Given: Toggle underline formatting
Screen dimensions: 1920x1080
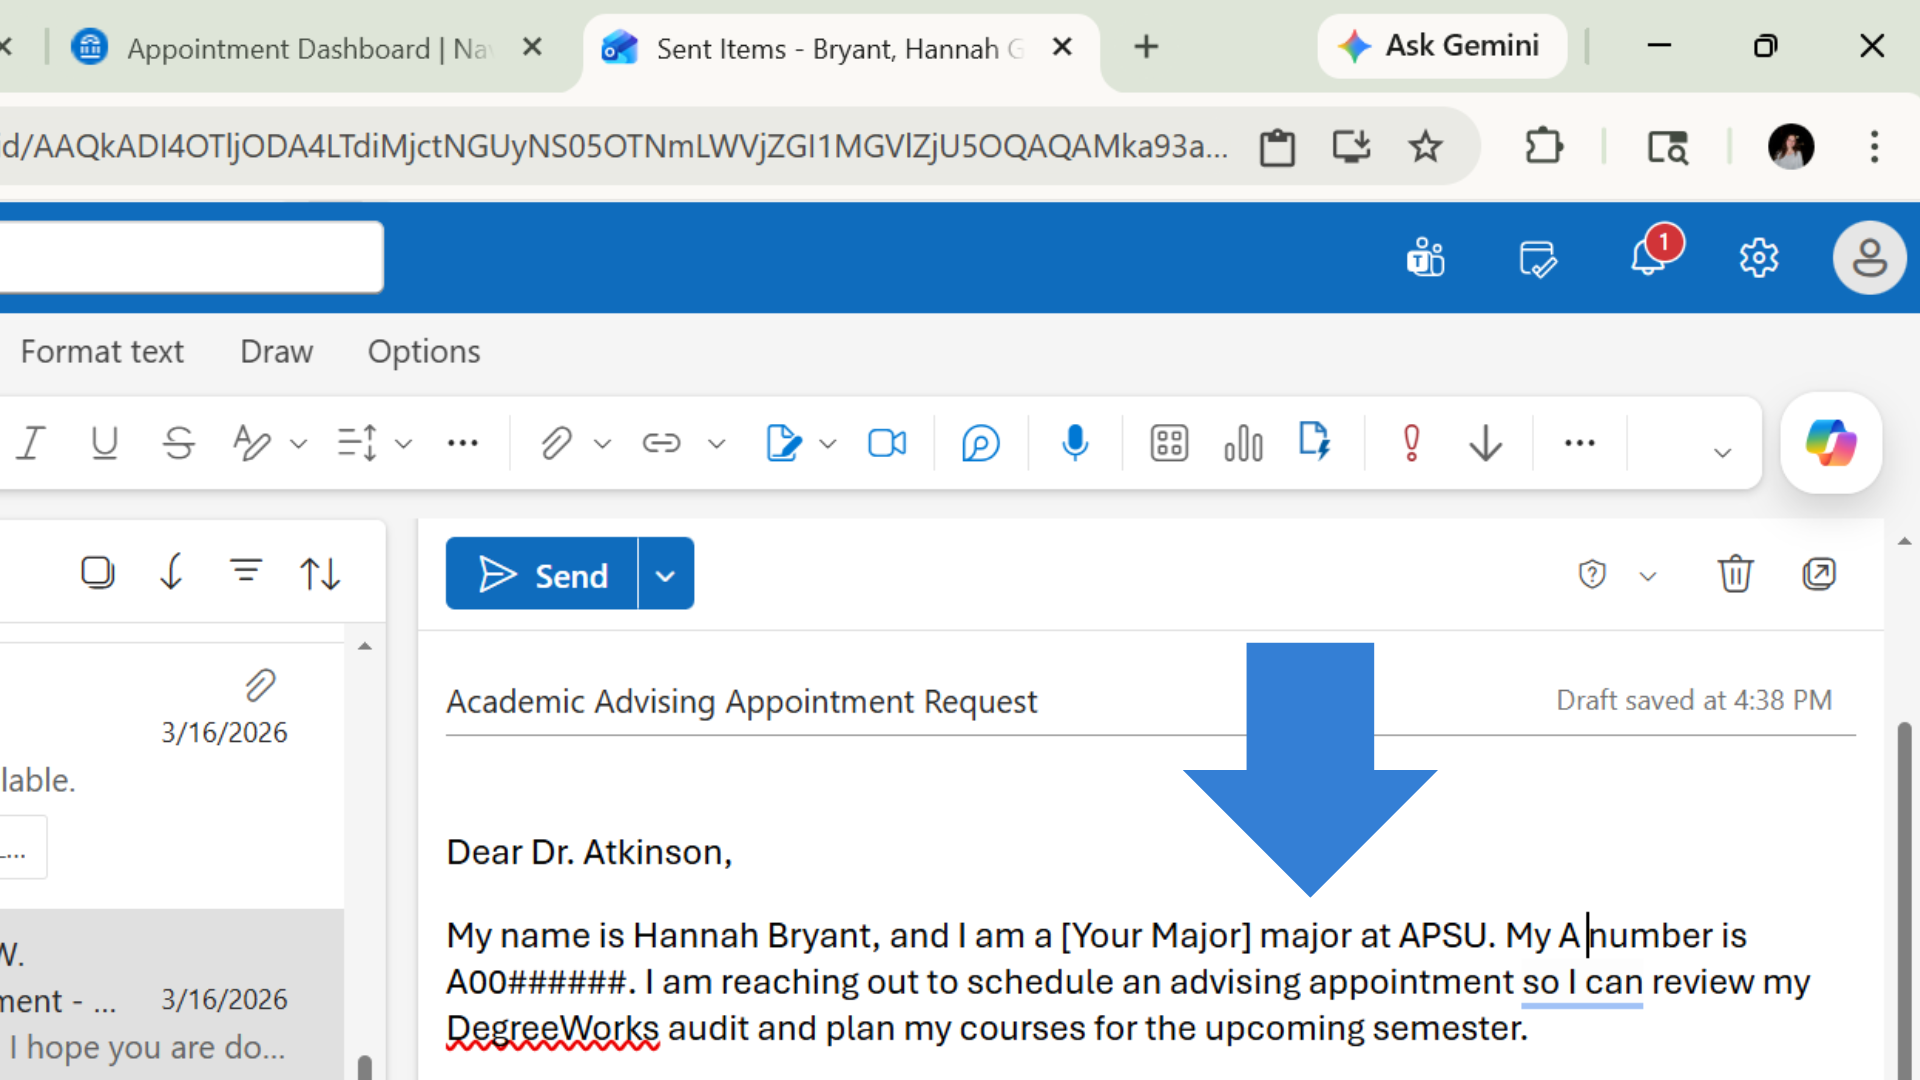Looking at the screenshot, I should click(x=104, y=443).
